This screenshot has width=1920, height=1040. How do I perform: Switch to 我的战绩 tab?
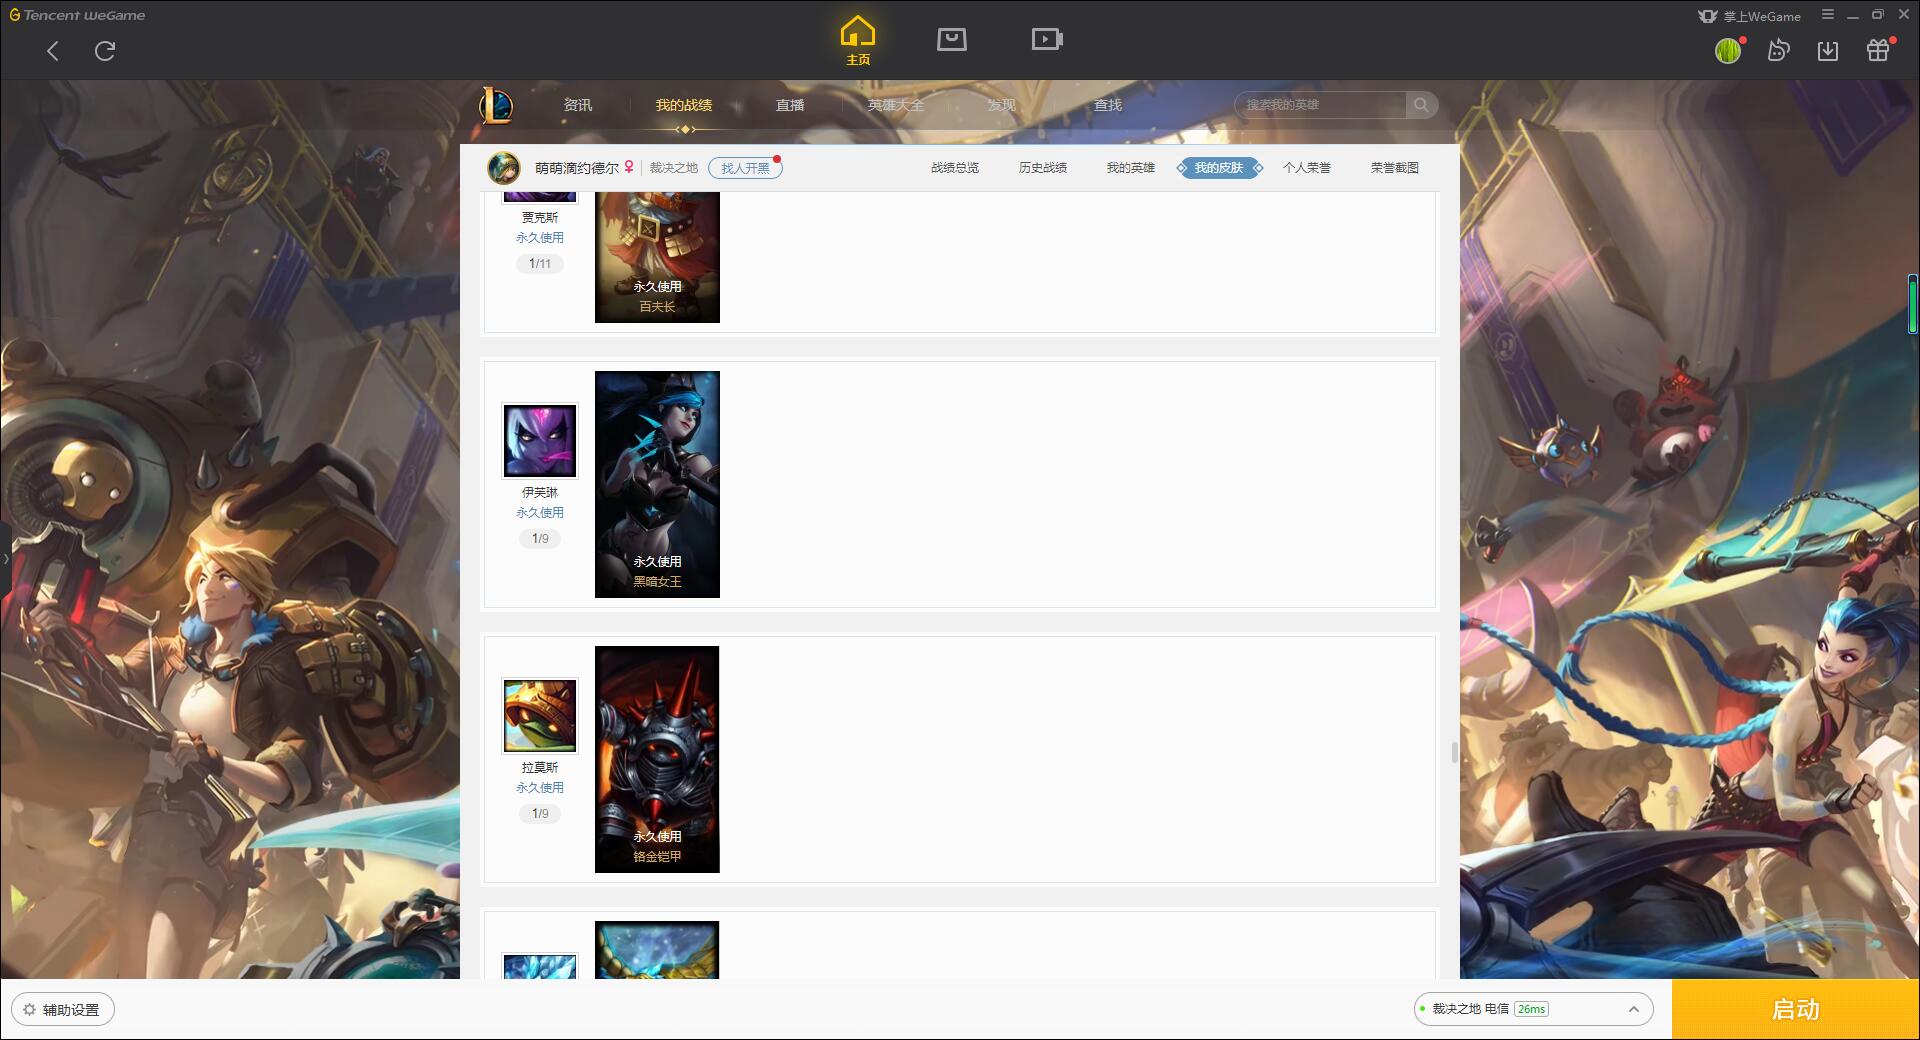[x=684, y=105]
